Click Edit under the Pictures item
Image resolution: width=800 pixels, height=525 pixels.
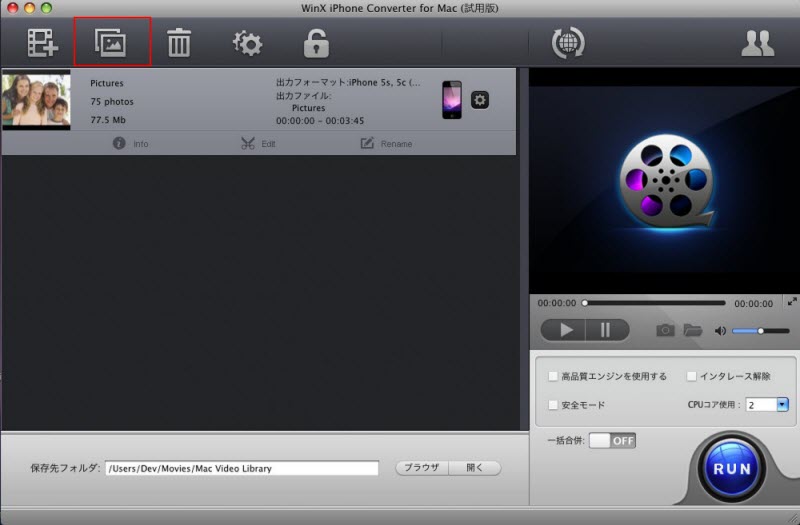[x=258, y=144]
